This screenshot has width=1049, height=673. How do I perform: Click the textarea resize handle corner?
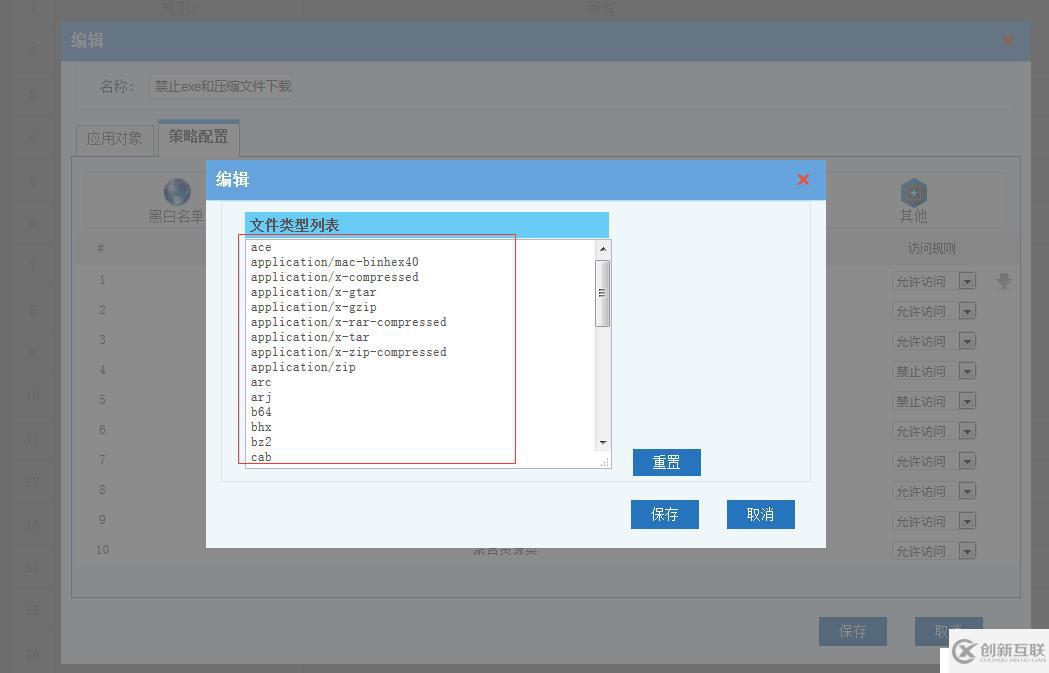(604, 462)
